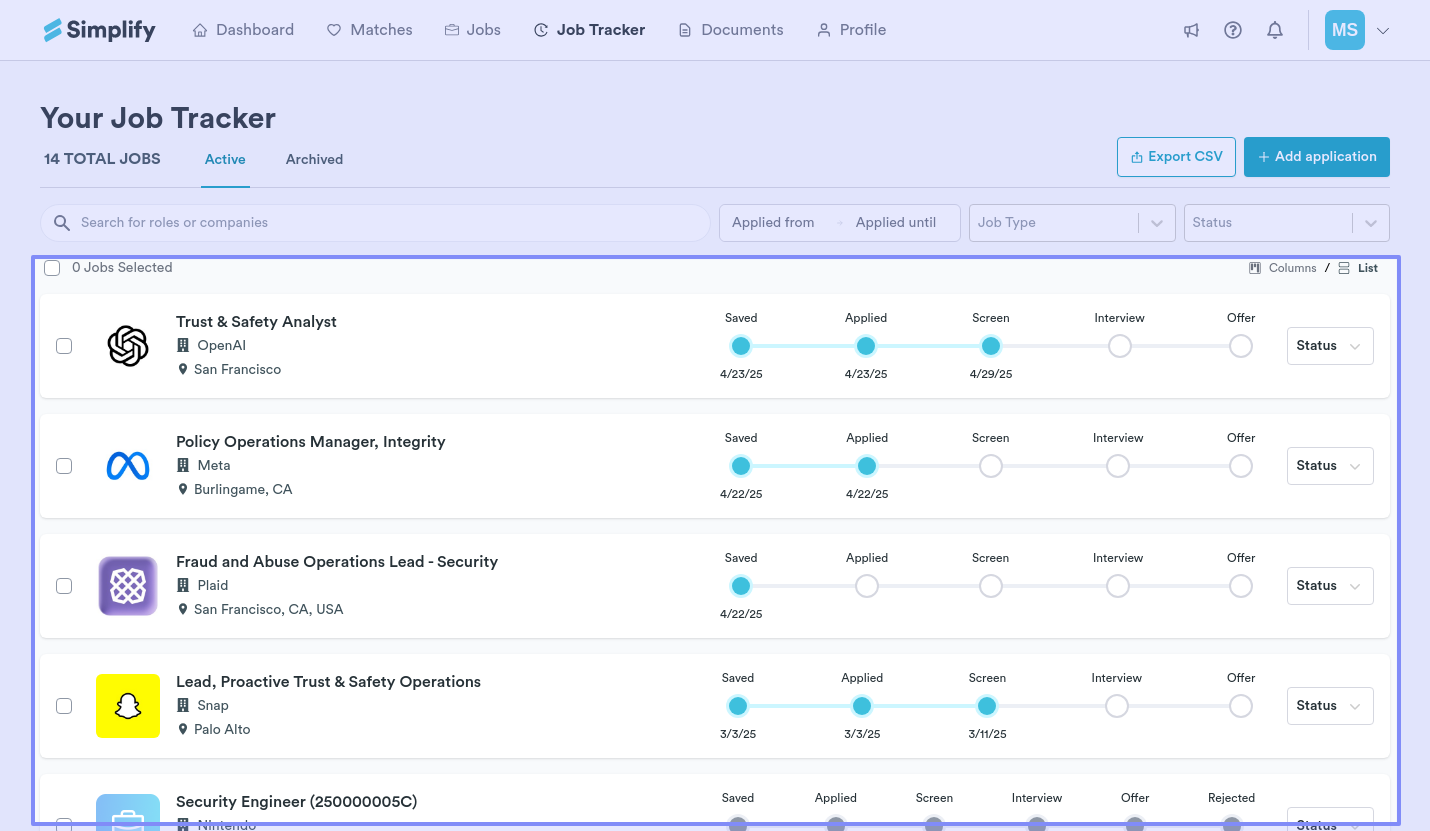Check the Trust & Safety Analyst job
This screenshot has width=1430, height=831.
64,346
